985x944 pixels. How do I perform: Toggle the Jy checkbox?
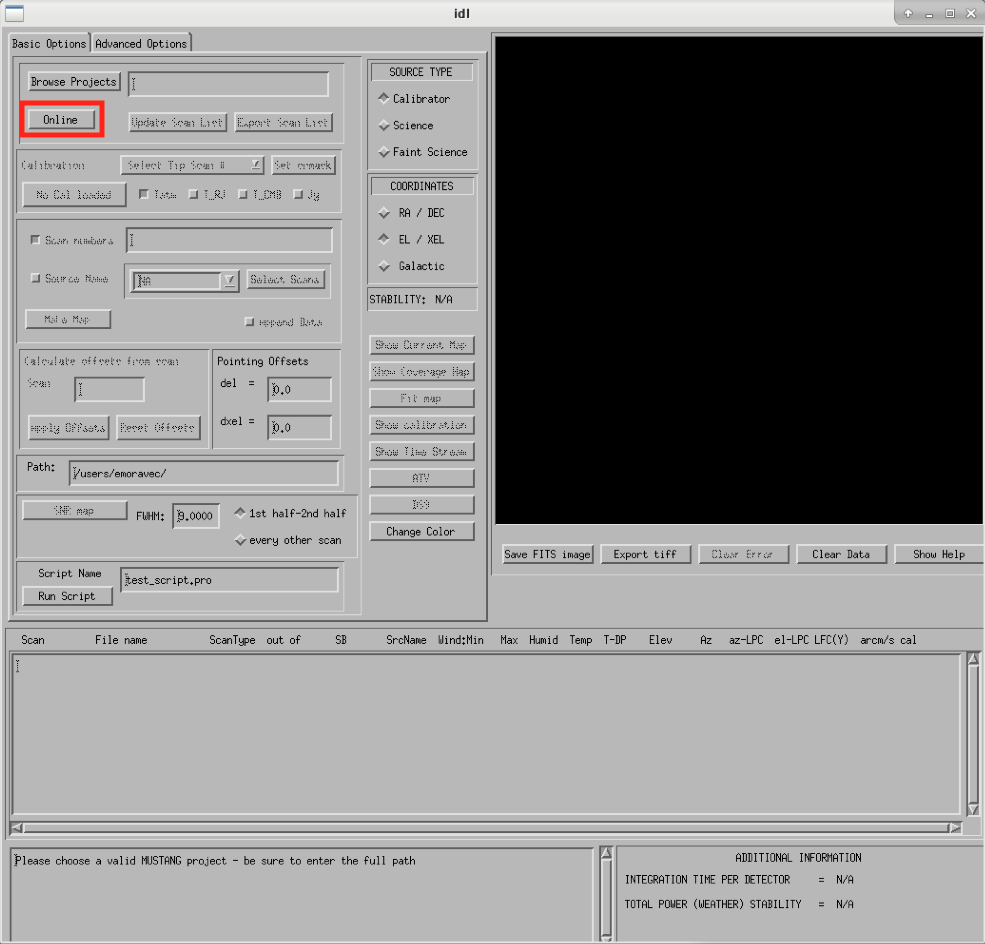tap(298, 195)
